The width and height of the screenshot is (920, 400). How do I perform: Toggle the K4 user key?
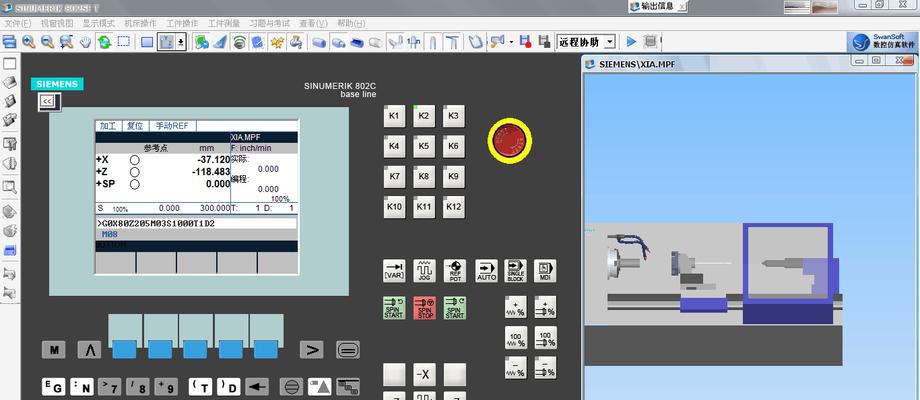click(394, 147)
